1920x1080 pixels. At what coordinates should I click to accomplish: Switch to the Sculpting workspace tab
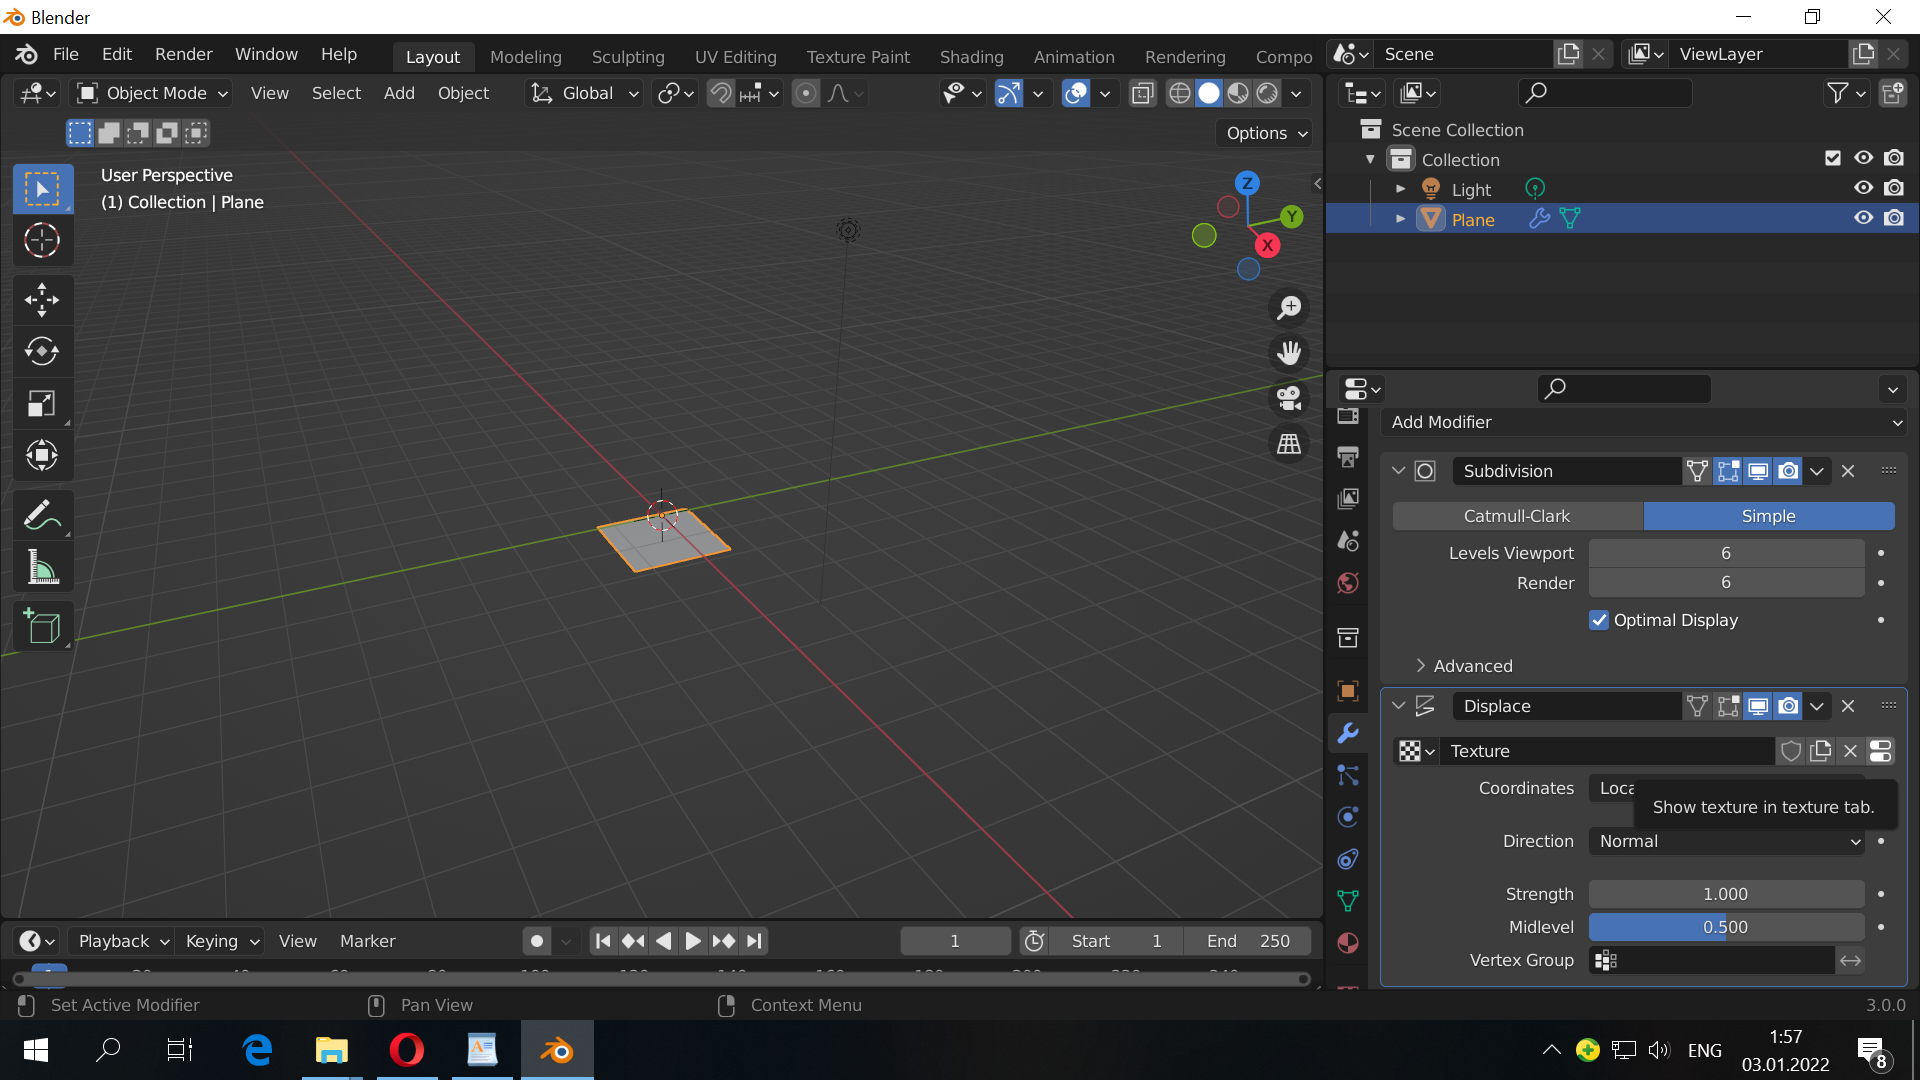coord(628,57)
